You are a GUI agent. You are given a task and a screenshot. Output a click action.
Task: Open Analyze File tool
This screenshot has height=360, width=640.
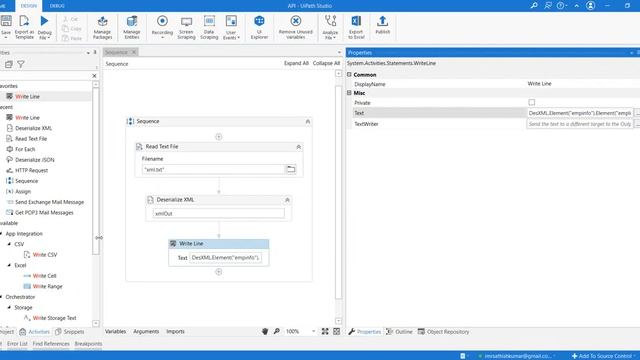tap(330, 27)
